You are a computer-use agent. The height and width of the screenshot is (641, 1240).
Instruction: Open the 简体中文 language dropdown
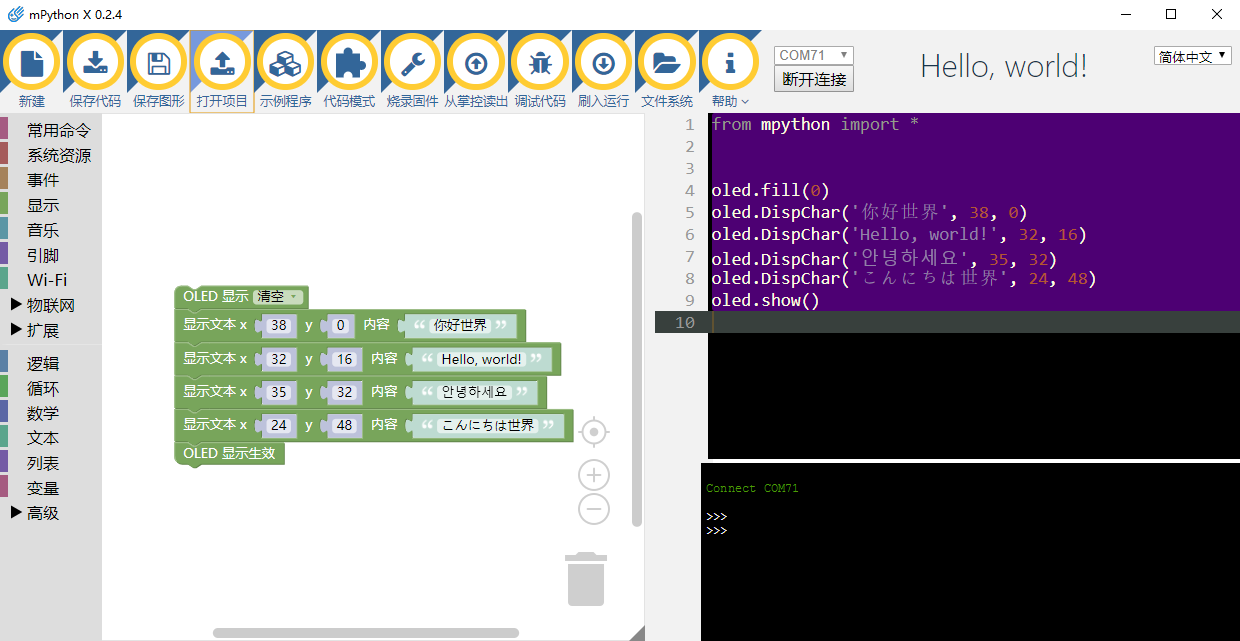1192,56
